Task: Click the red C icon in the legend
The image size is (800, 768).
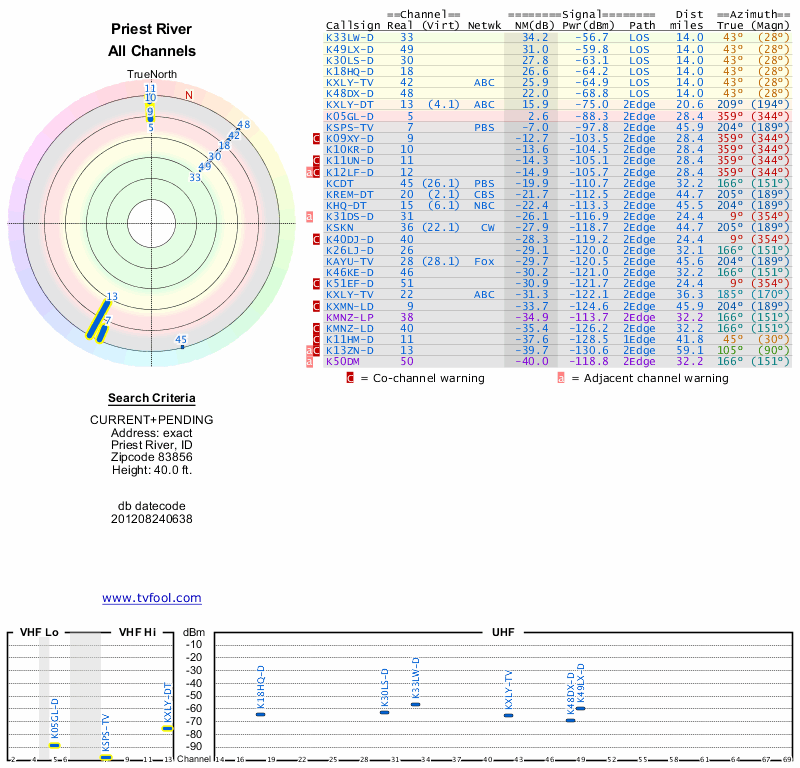Action: point(350,378)
